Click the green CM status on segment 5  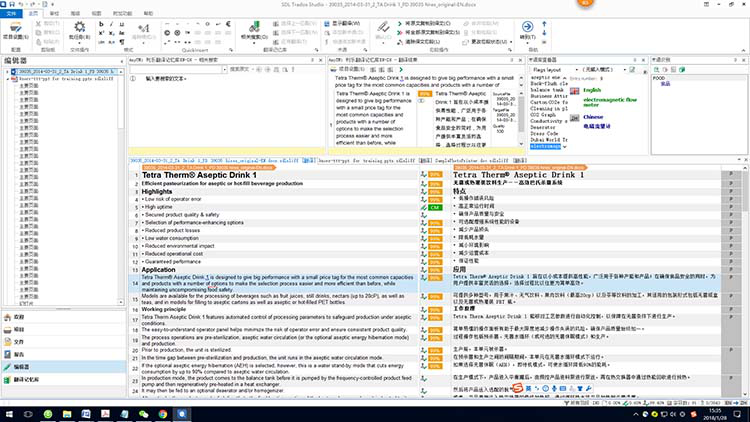(435, 207)
